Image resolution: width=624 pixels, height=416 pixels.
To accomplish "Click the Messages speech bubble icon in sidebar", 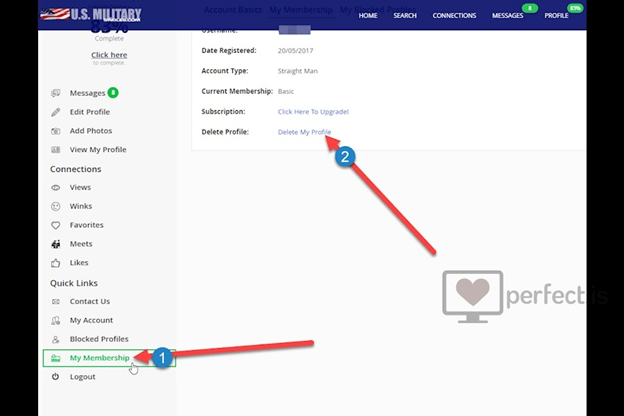I will pyautogui.click(x=56, y=93).
